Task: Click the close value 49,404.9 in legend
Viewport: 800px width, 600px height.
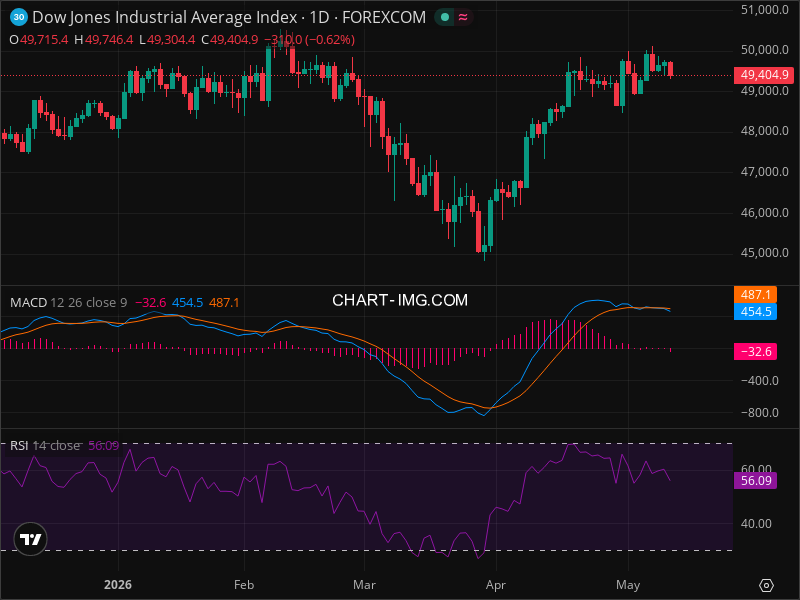Action: pos(234,40)
